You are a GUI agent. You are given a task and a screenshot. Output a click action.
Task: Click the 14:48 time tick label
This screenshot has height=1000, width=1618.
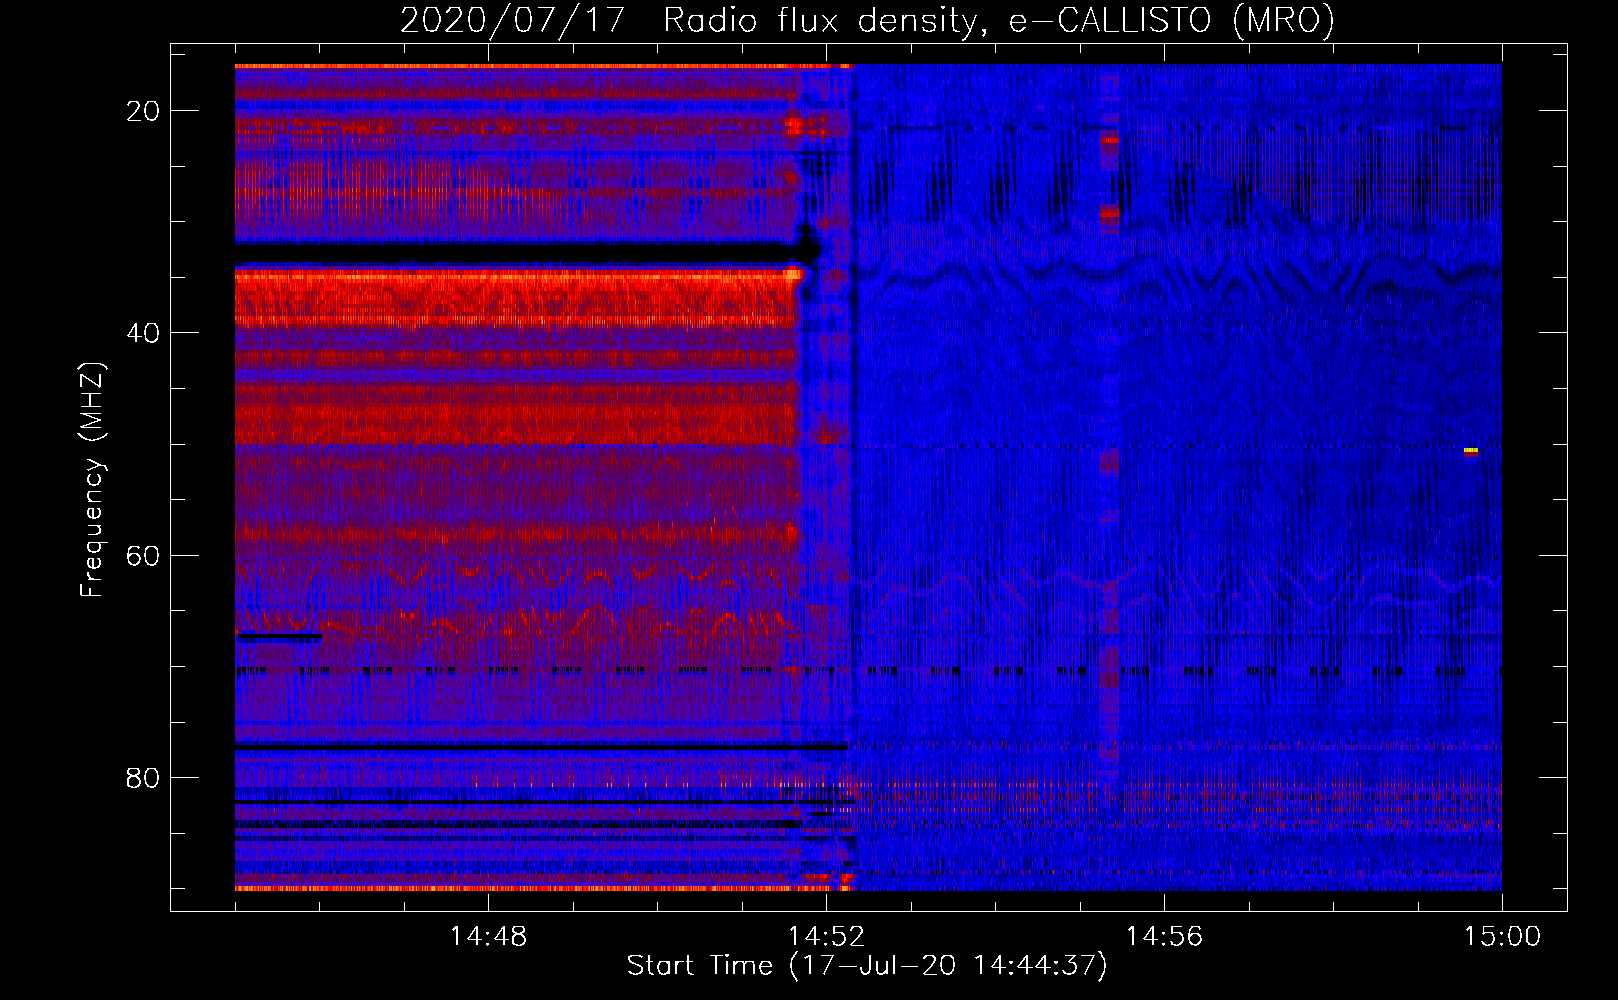click(x=488, y=936)
